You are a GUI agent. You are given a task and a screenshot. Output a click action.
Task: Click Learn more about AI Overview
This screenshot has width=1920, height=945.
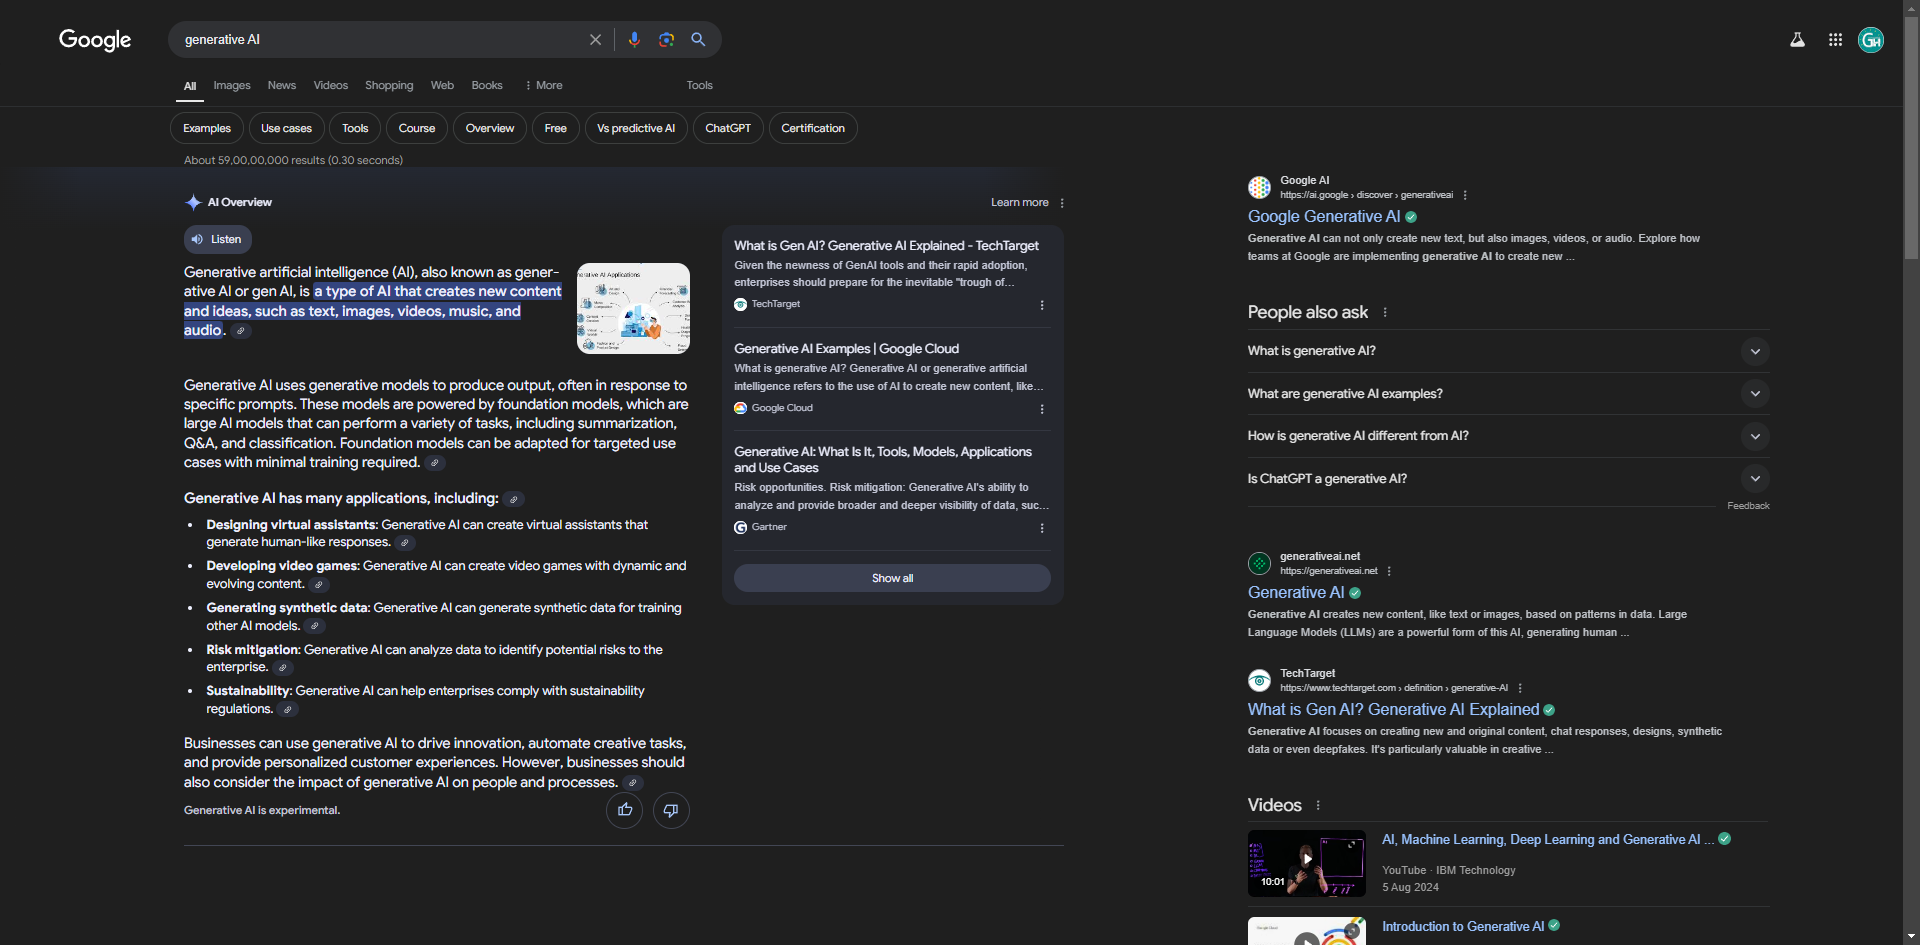(1019, 202)
